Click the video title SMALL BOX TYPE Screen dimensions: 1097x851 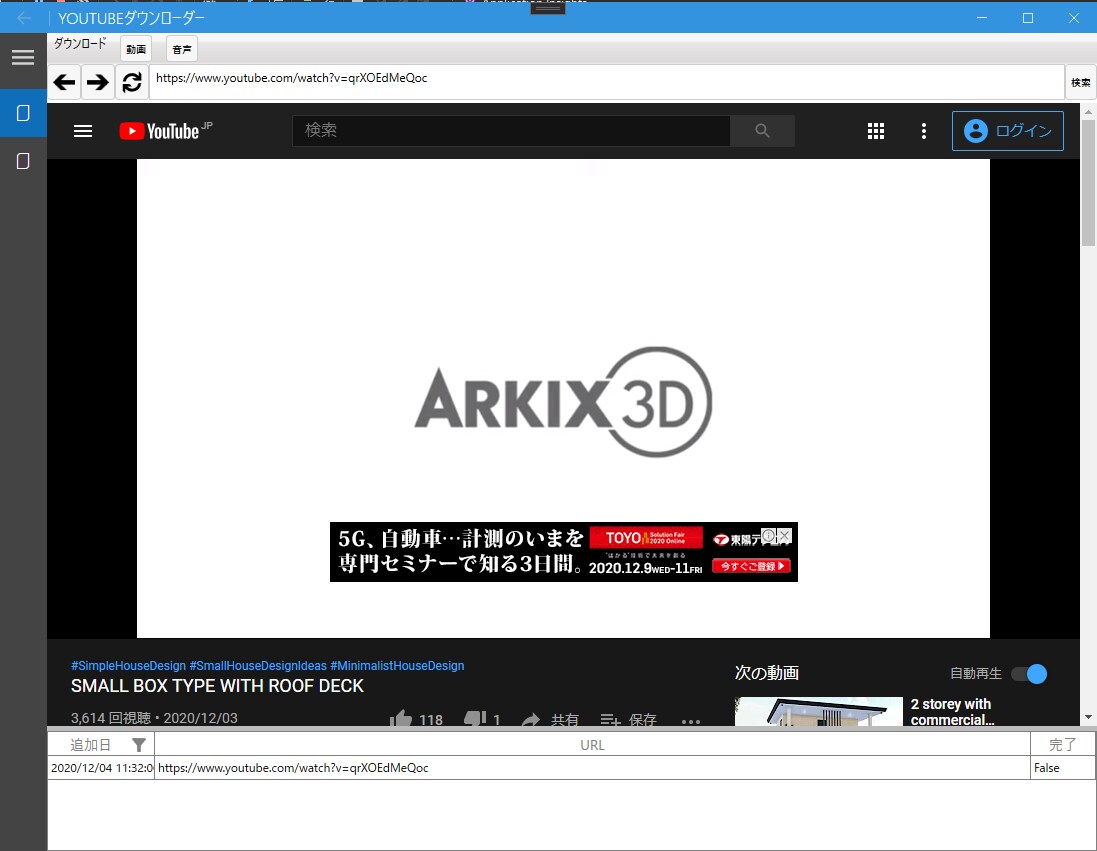217,686
